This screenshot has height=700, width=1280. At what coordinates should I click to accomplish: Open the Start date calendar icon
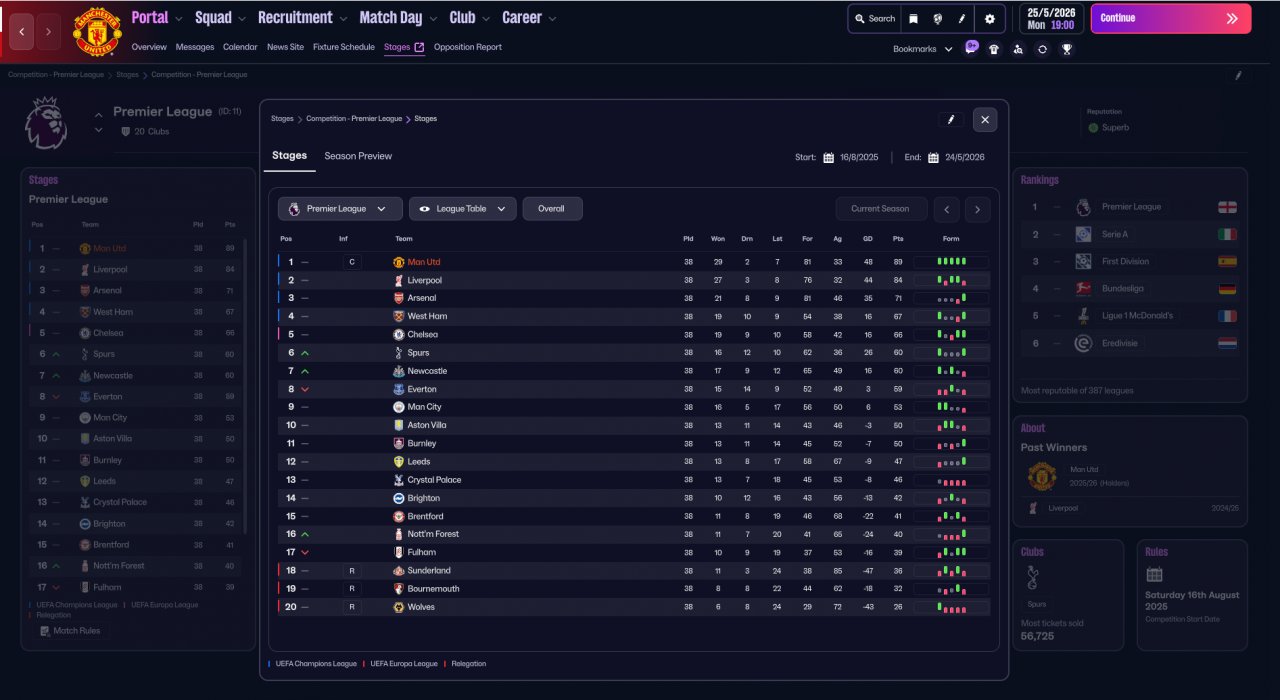828,157
